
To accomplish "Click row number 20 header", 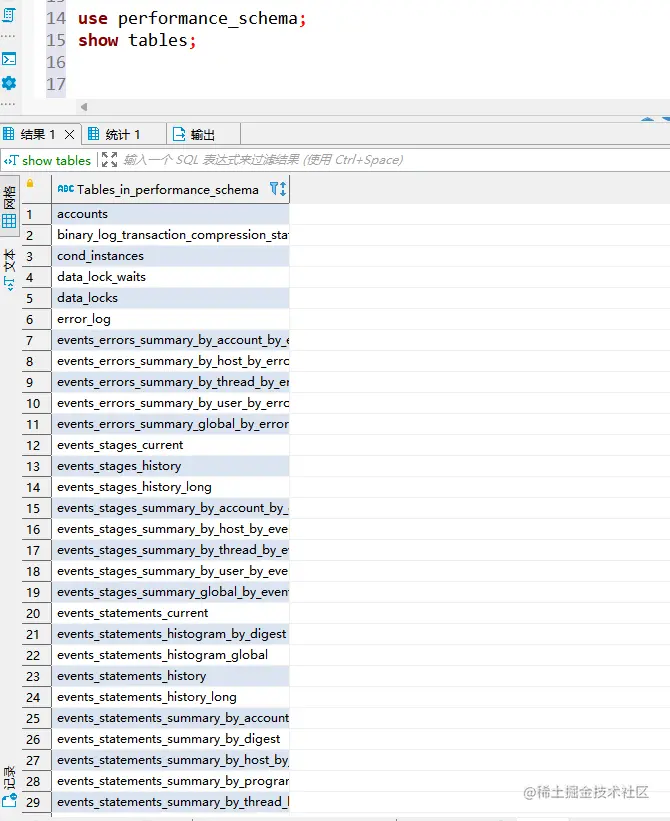I will pyautogui.click(x=37, y=613).
